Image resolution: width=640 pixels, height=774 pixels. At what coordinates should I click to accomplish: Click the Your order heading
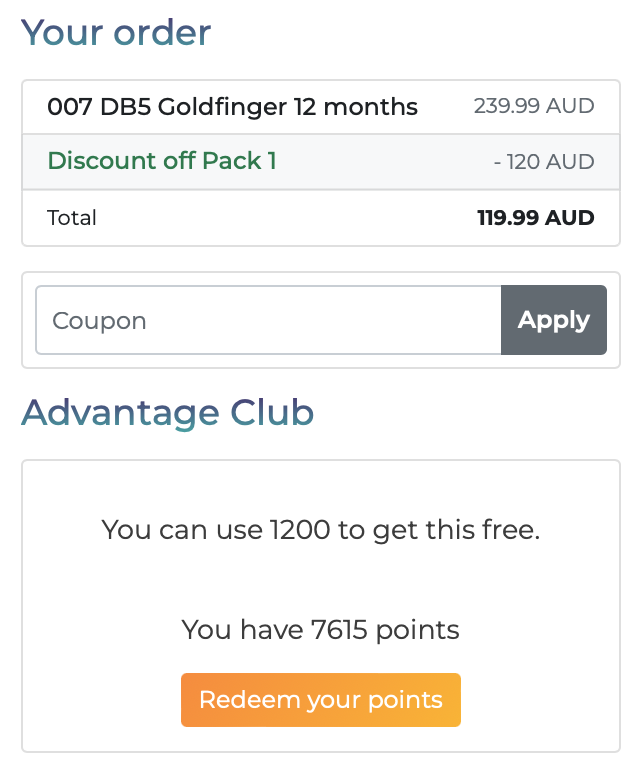[x=116, y=33]
